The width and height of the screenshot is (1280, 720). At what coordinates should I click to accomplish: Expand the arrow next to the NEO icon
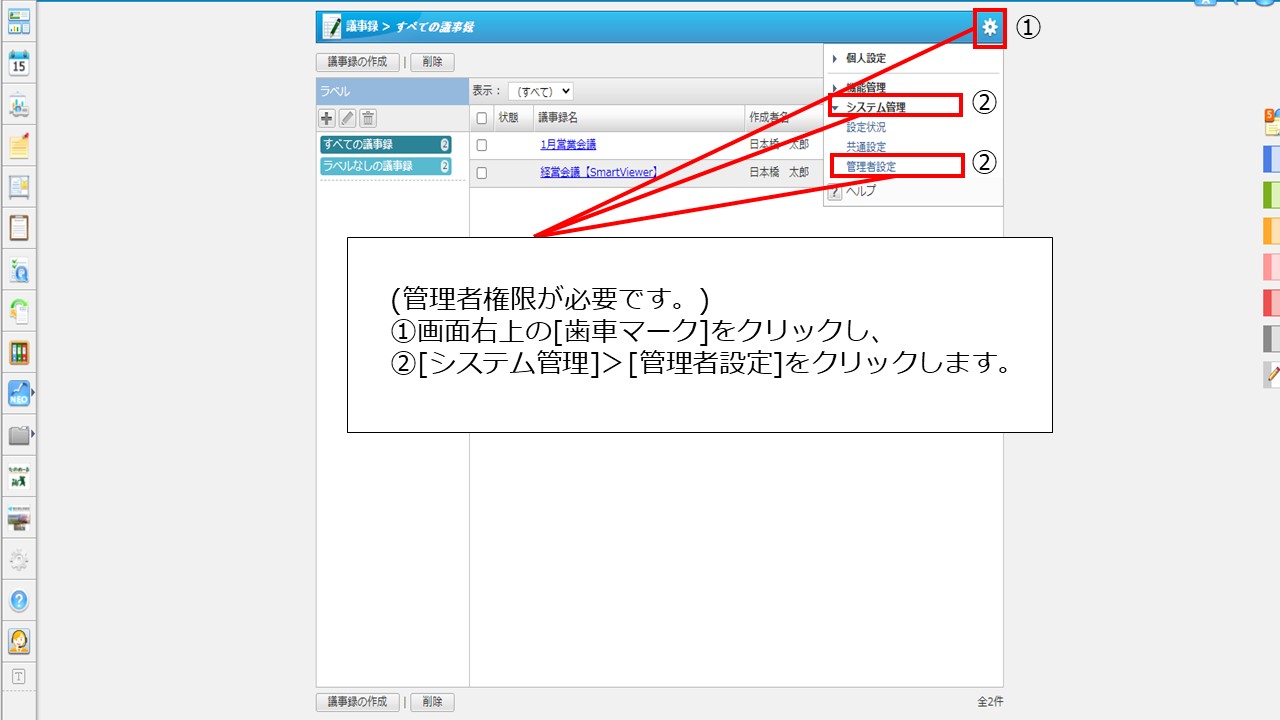tap(34, 393)
